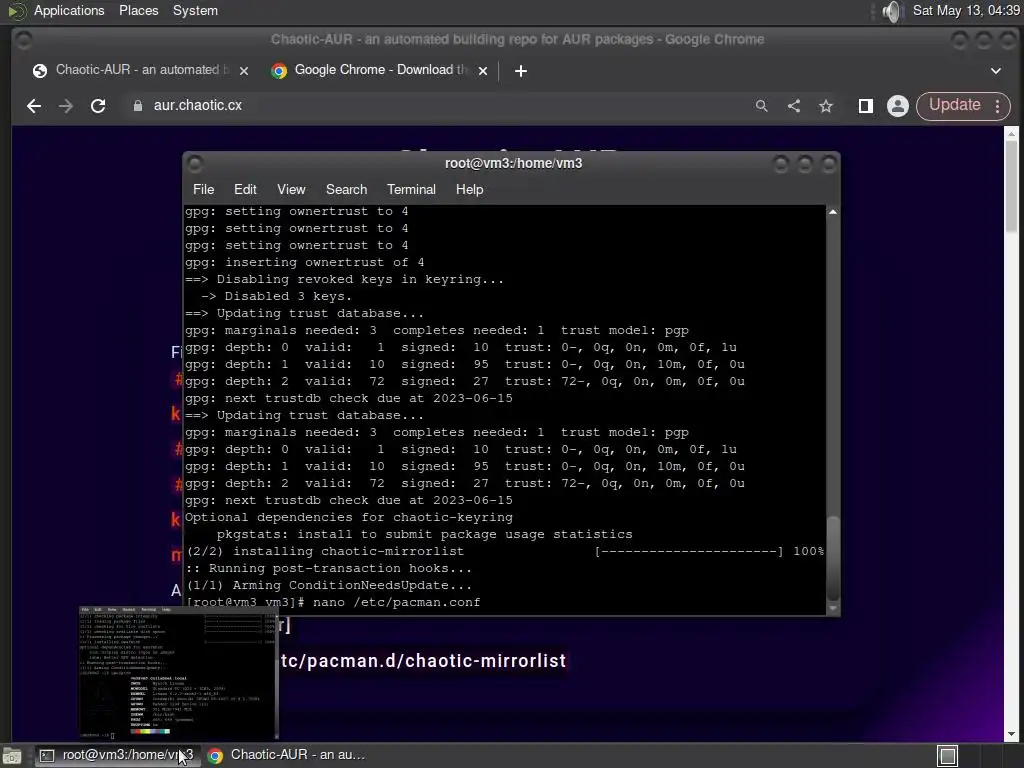The height and width of the screenshot is (768, 1024).
Task: Open the System menu
Action: [x=195, y=10]
